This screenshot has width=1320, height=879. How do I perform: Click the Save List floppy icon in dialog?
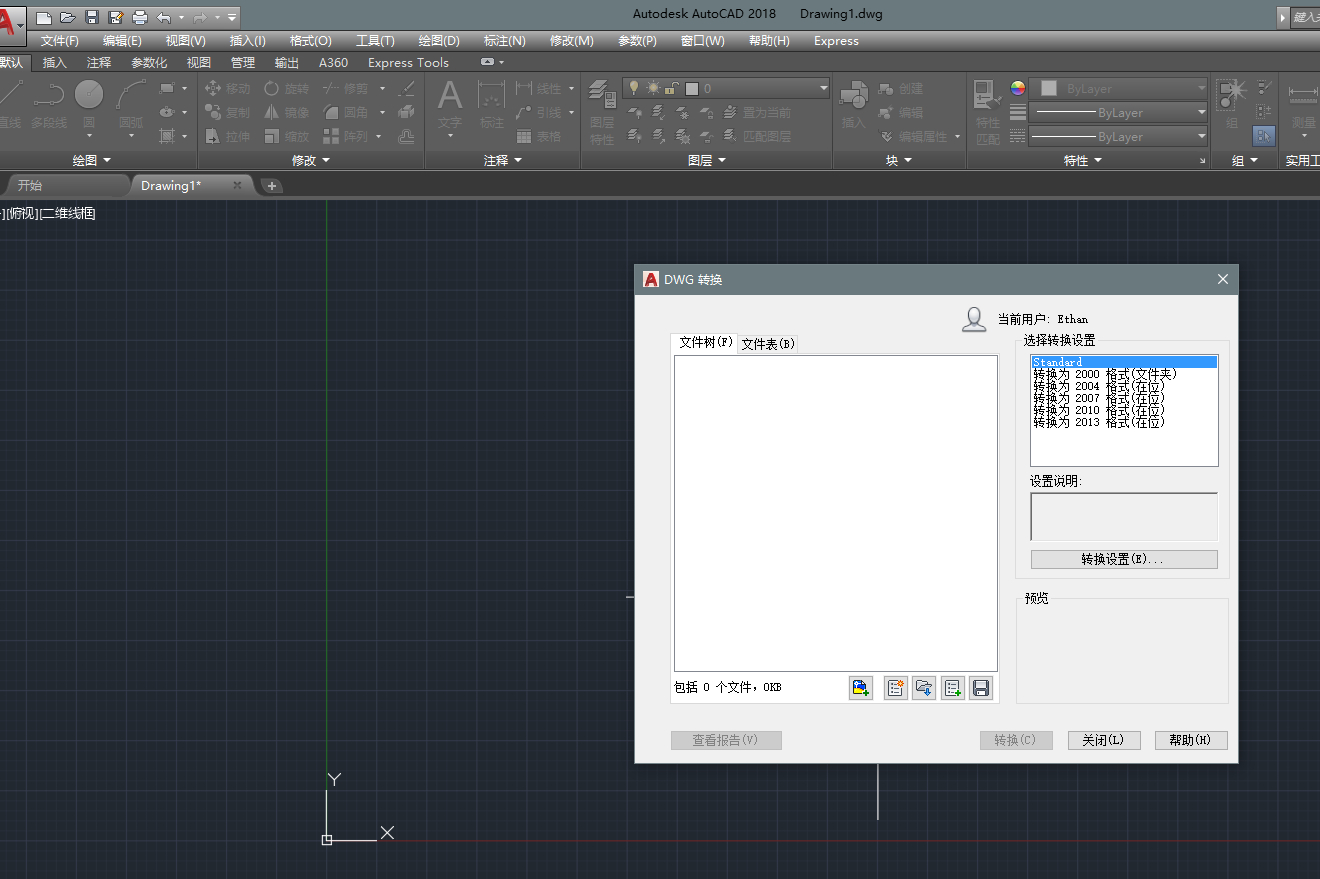(x=981, y=688)
